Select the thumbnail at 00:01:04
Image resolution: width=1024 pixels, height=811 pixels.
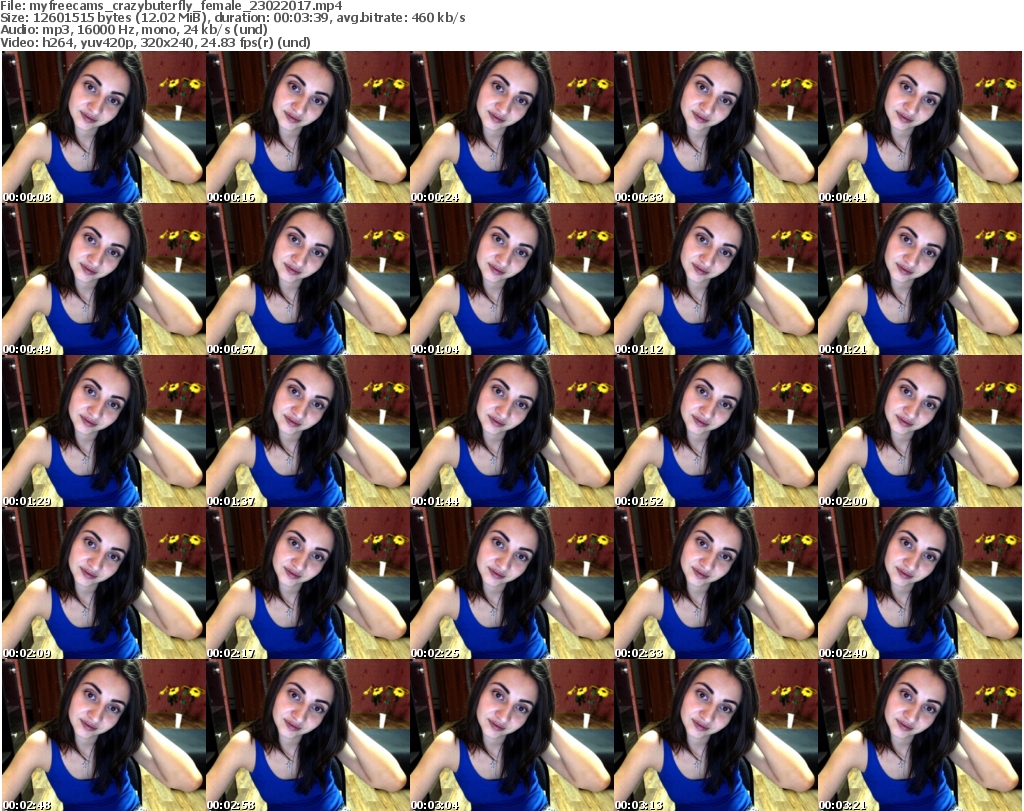pos(511,279)
